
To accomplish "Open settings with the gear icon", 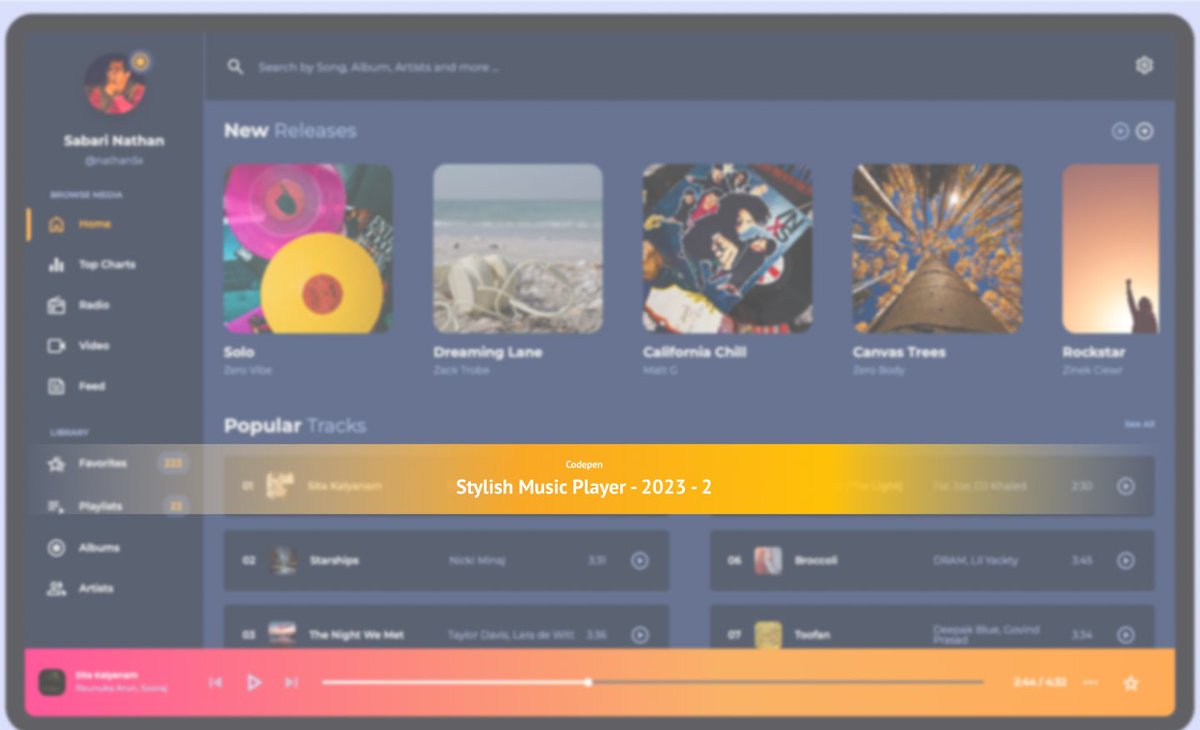I will pyautogui.click(x=1144, y=66).
